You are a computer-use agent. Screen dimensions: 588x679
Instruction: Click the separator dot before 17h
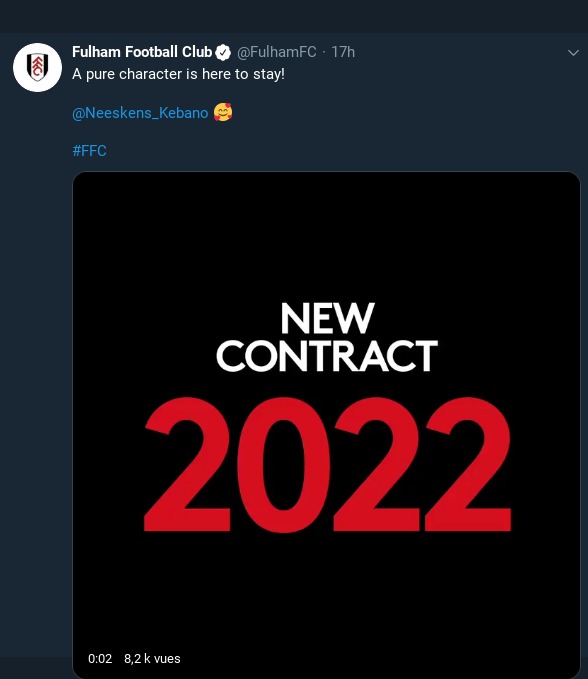pos(324,52)
